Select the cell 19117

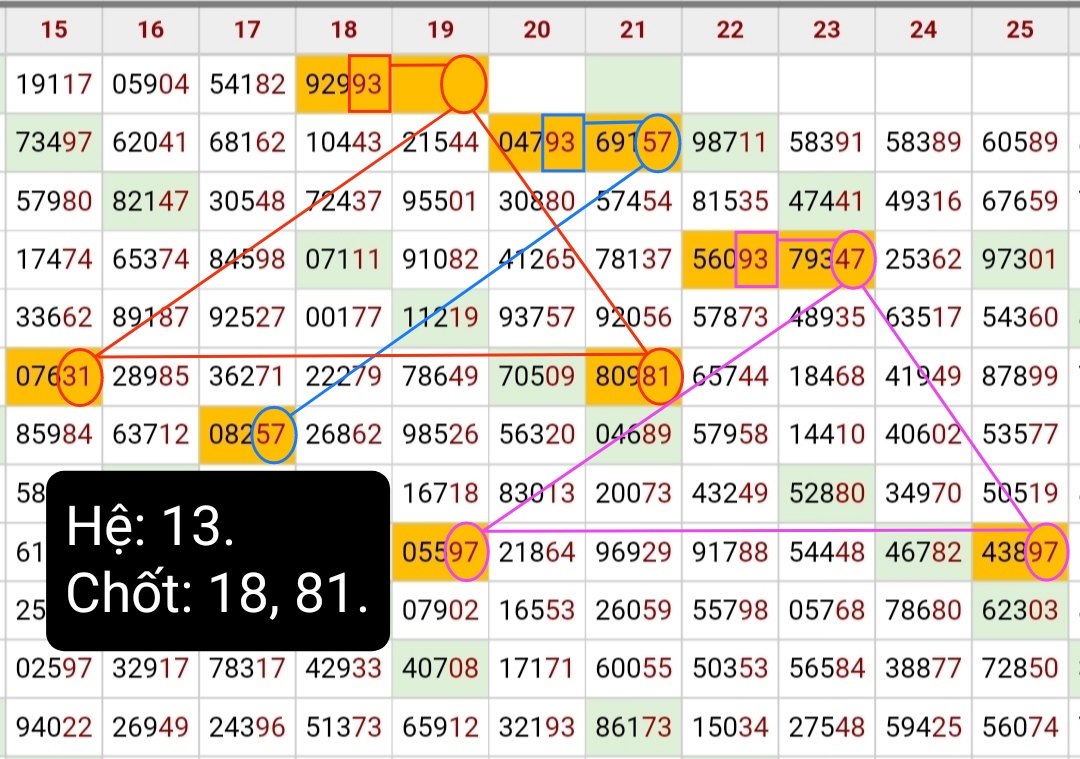(x=54, y=84)
